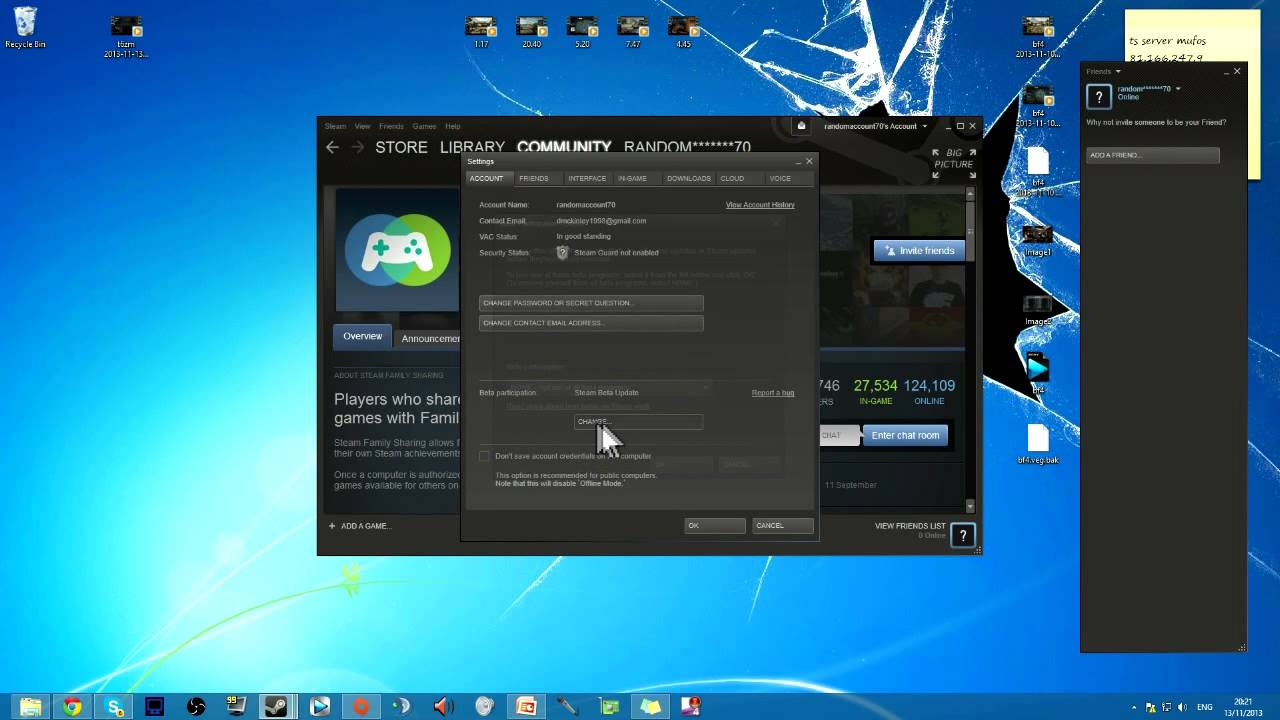
Task: Click the ENG language indicator
Action: point(1205,707)
